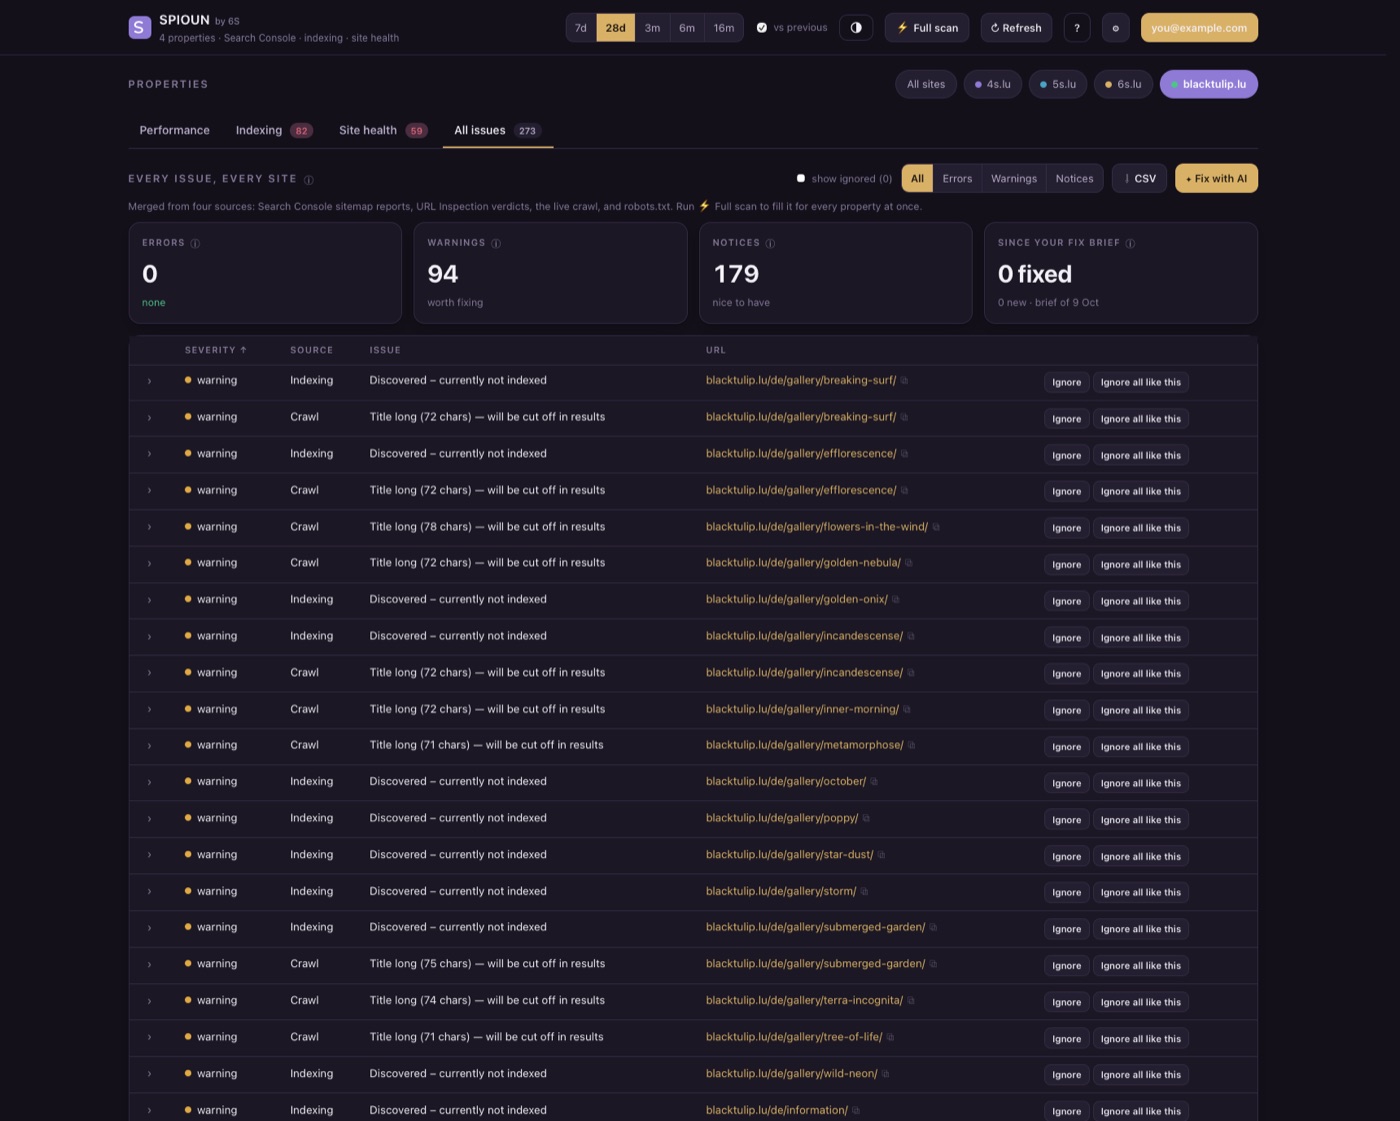Screen dimensions: 1400x1121
Task: Copy the inner-morning URL using its copy icon
Action: point(907,709)
